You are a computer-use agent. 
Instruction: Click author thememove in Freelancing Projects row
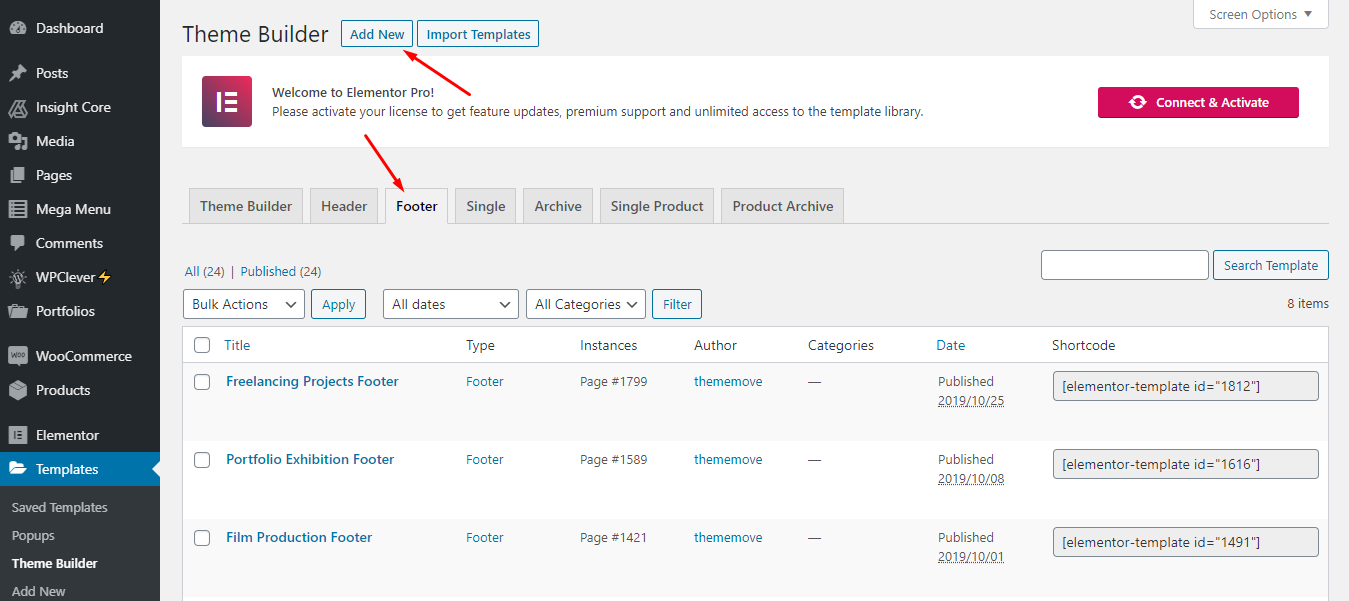(728, 381)
